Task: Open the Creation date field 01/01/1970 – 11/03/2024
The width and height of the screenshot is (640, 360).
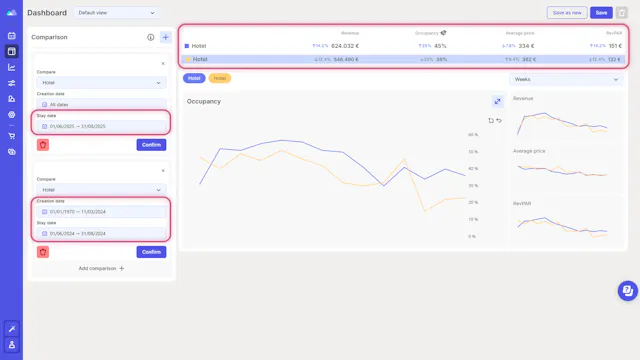Action: coord(101,211)
